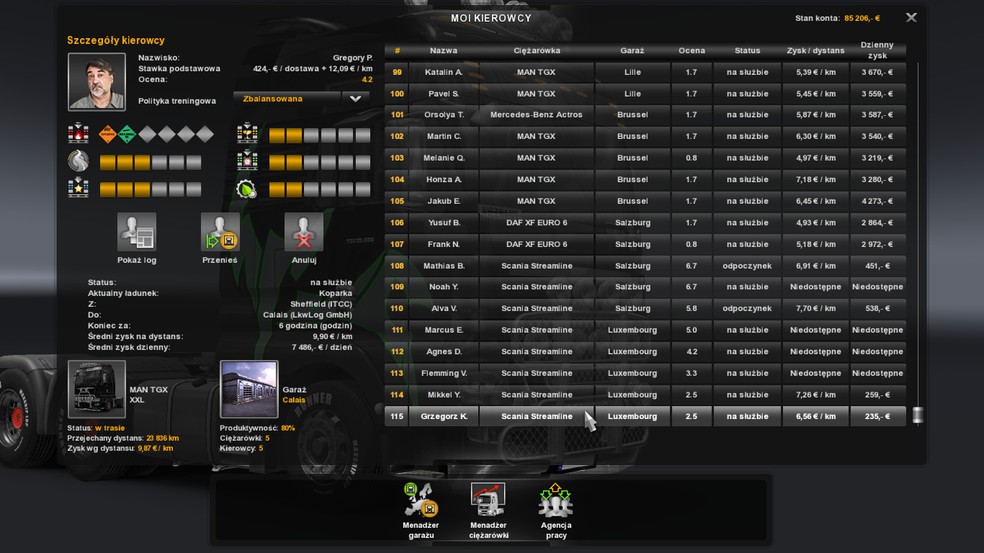Screen dimensions: 984x553
Task: Sort drivers by the Ocena column
Action: (x=692, y=50)
